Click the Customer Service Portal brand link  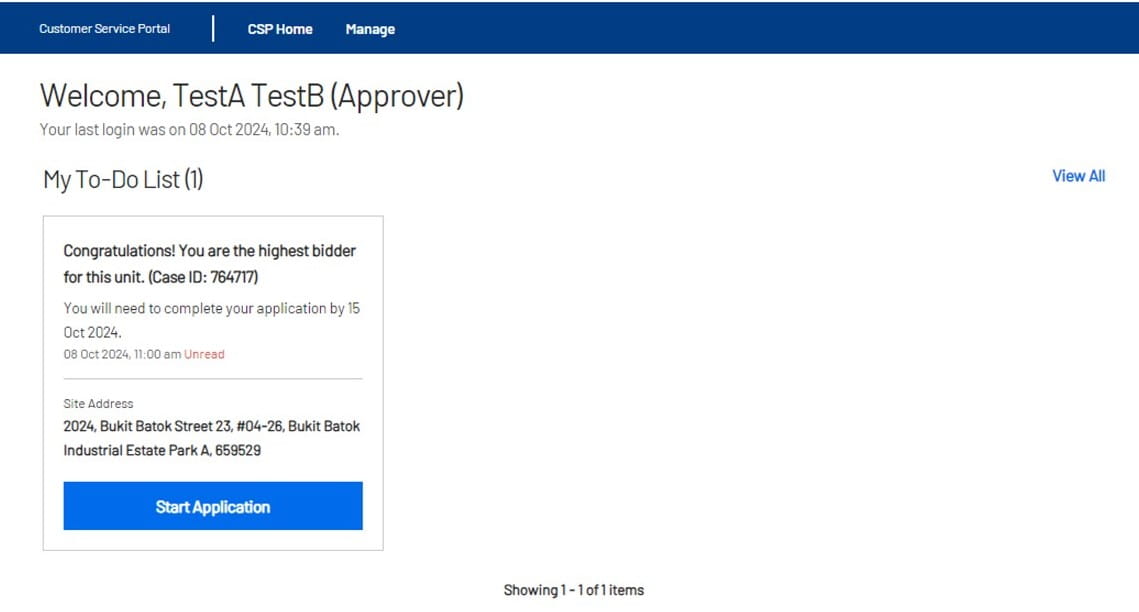(x=103, y=28)
